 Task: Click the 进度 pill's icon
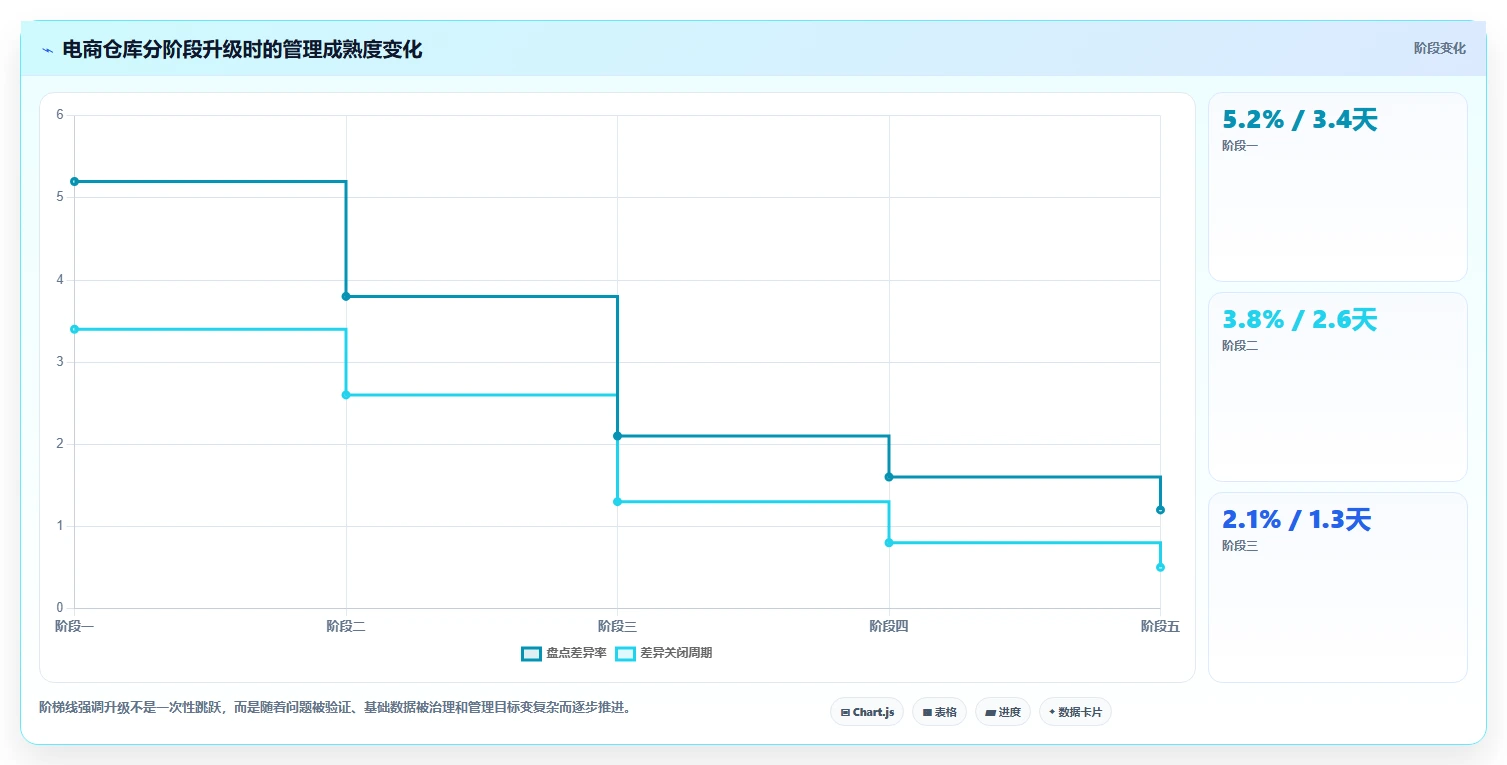[990, 713]
